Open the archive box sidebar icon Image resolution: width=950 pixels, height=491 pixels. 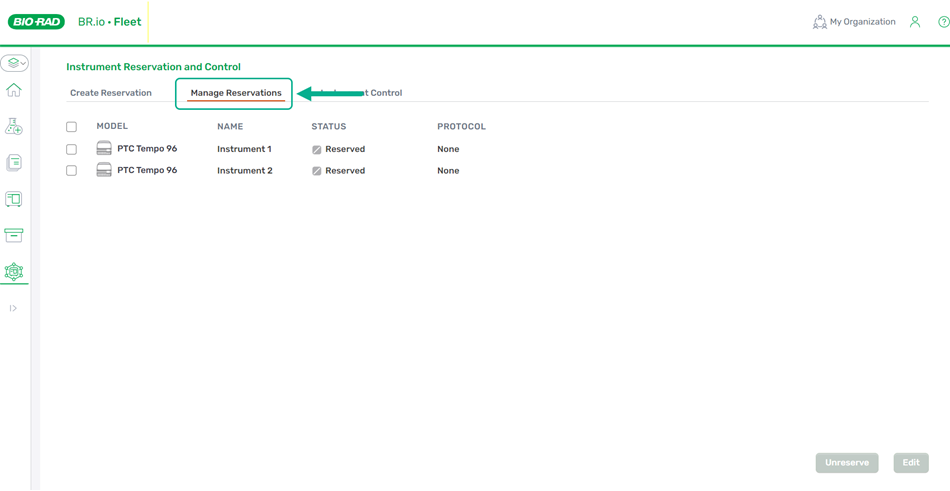click(x=14, y=235)
